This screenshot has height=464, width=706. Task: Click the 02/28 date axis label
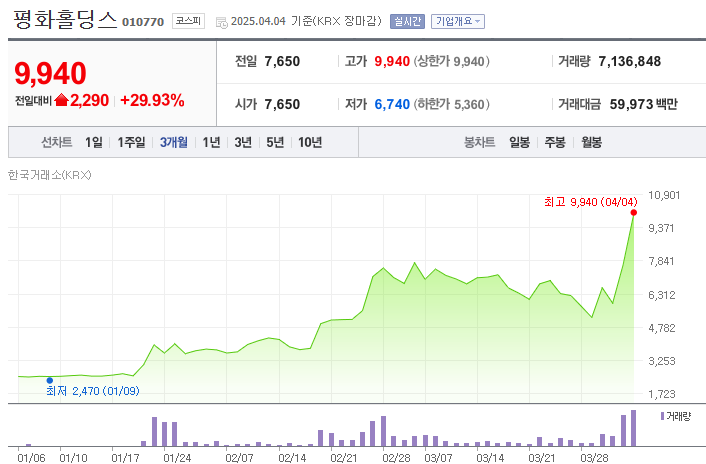point(396,458)
